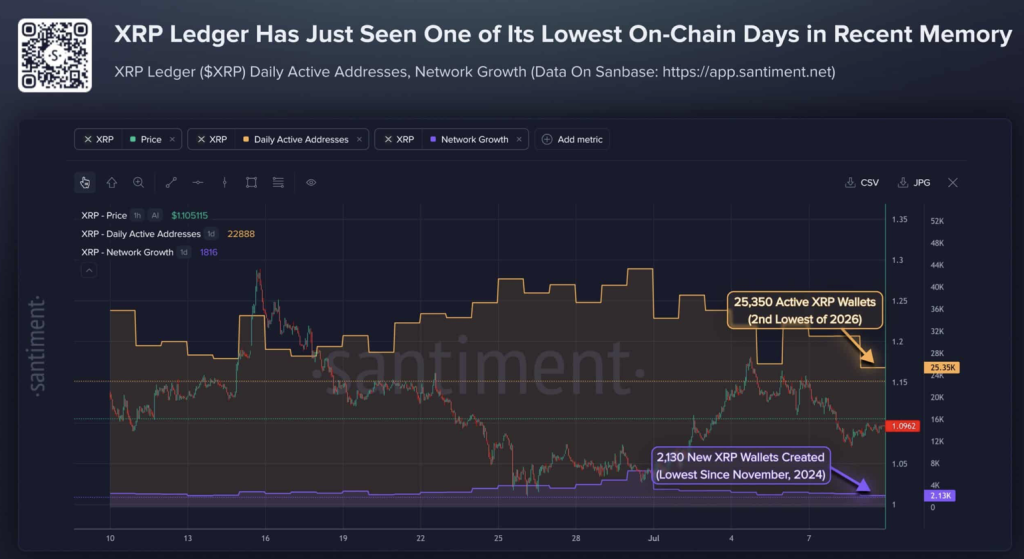The width and height of the screenshot is (1024, 559).
Task: Pick the rectangle drawing tool
Action: click(x=251, y=182)
